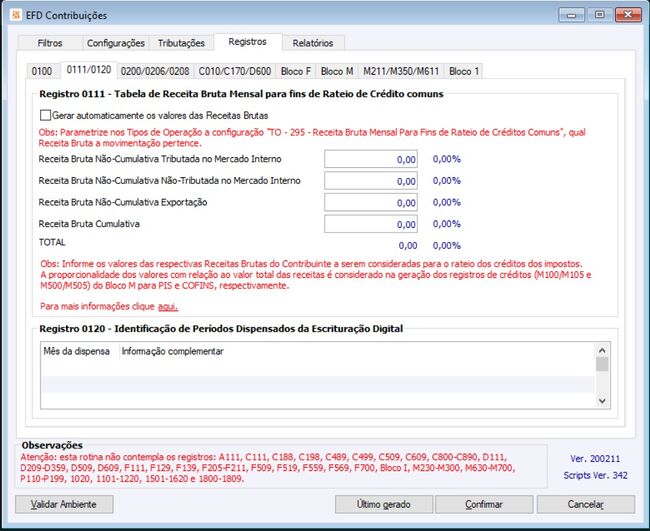Open the 0200/0206/0208 sub-tab

pos(155,71)
